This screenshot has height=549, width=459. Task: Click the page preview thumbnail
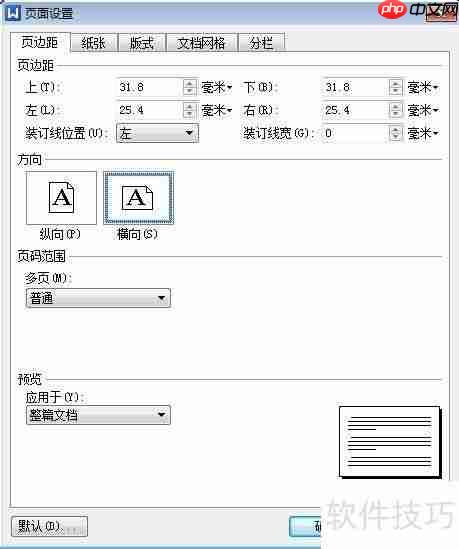point(390,442)
